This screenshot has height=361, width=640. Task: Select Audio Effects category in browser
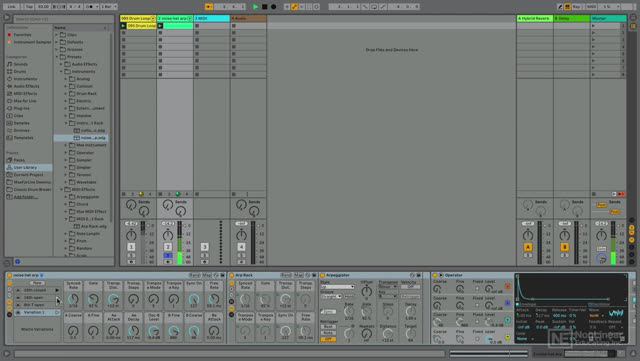[27, 86]
